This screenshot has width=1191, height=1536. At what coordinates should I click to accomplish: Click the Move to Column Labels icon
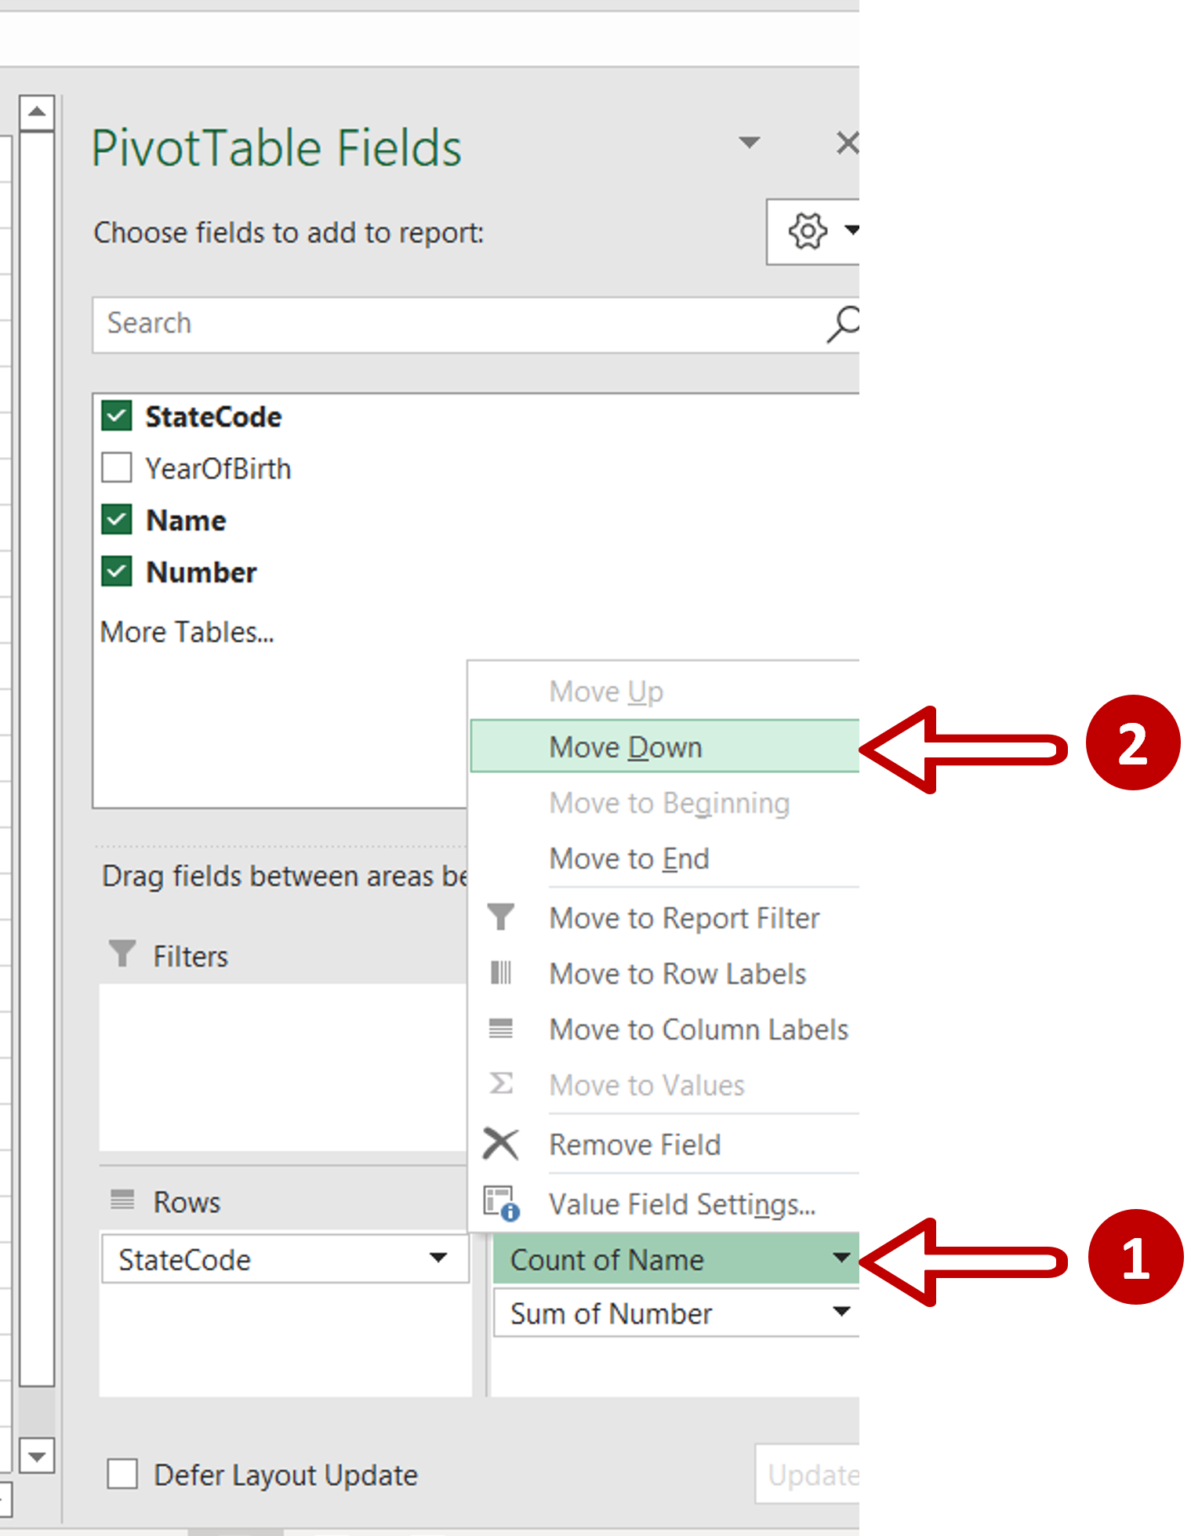(502, 1029)
